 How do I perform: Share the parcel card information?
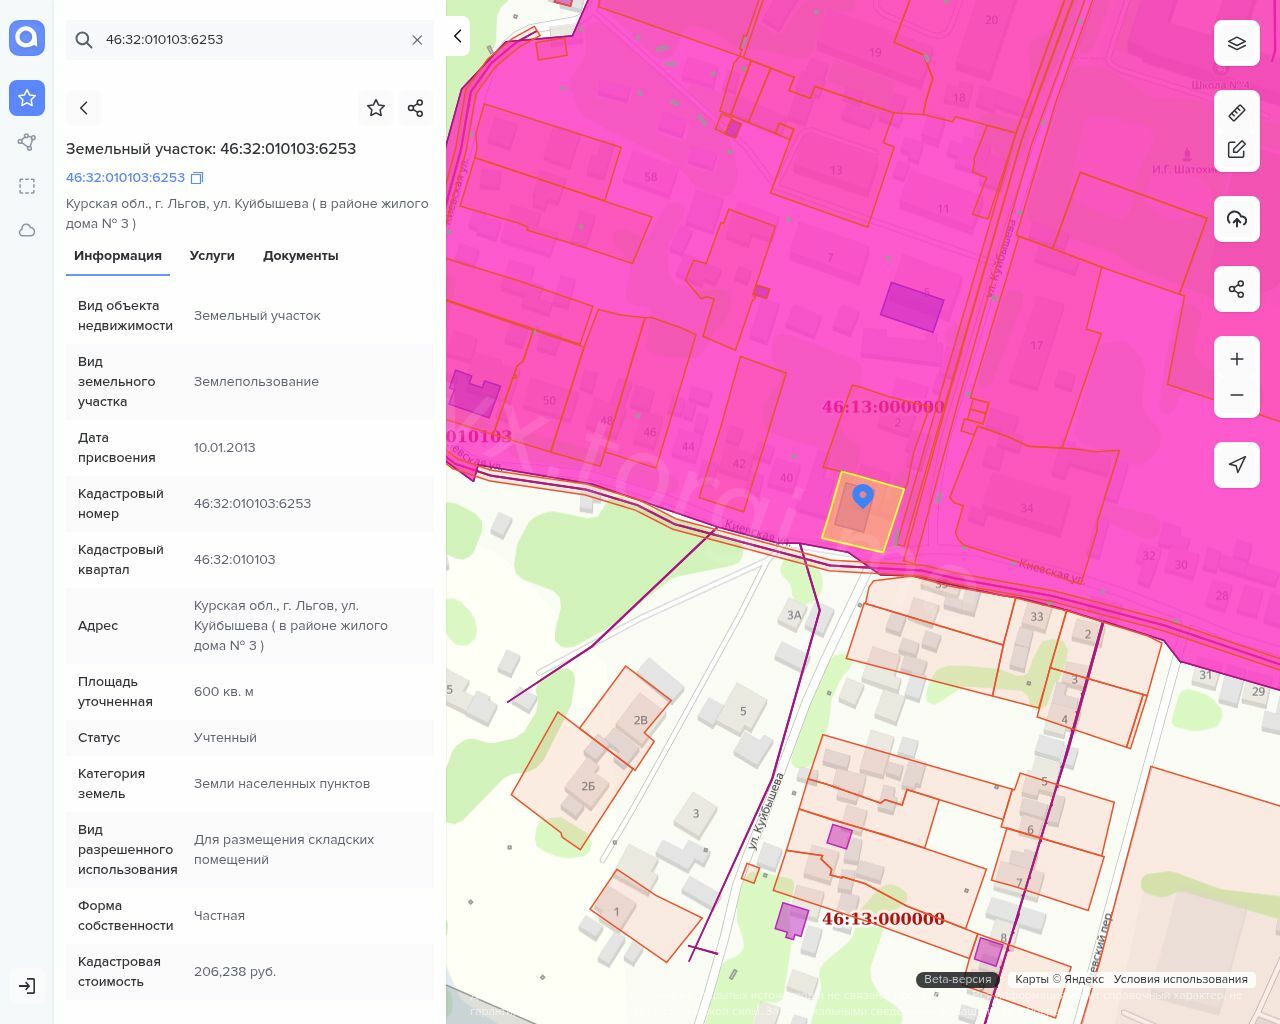416,108
